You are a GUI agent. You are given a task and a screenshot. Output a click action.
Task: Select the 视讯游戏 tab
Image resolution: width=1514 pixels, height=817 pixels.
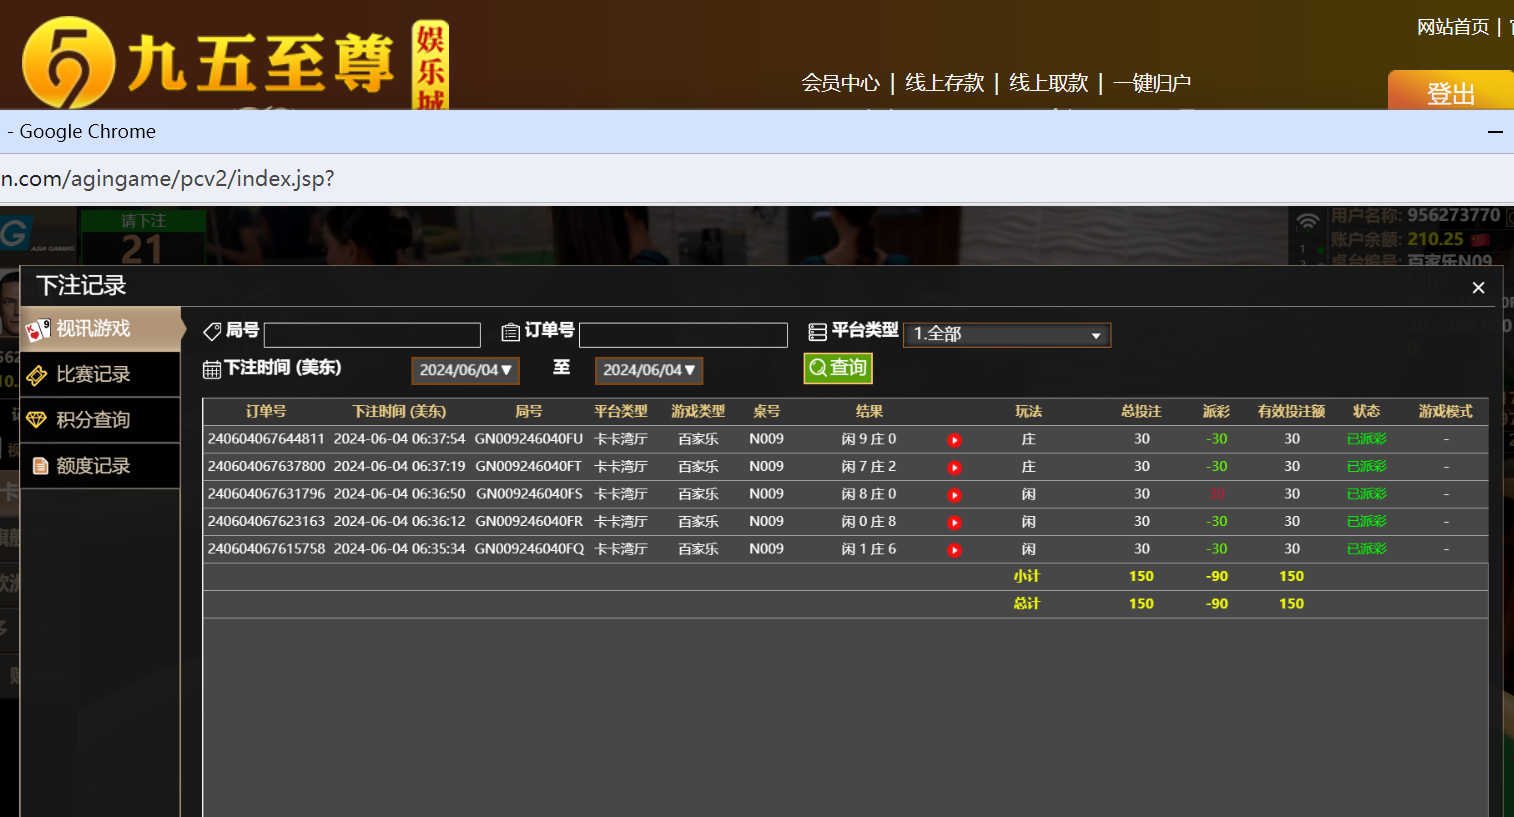point(99,329)
